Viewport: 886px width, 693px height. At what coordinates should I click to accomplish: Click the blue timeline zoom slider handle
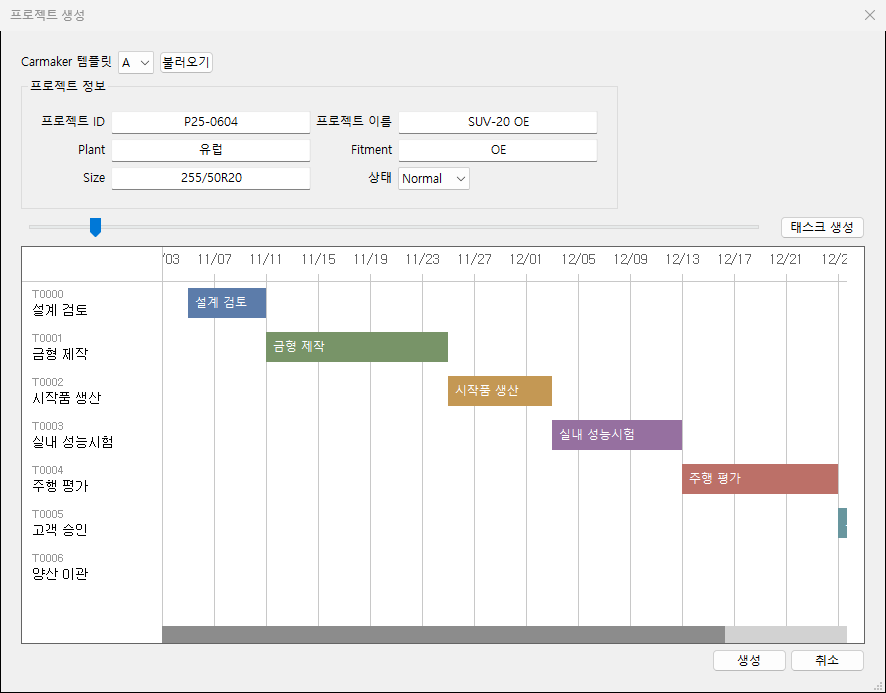[x=95, y=227]
